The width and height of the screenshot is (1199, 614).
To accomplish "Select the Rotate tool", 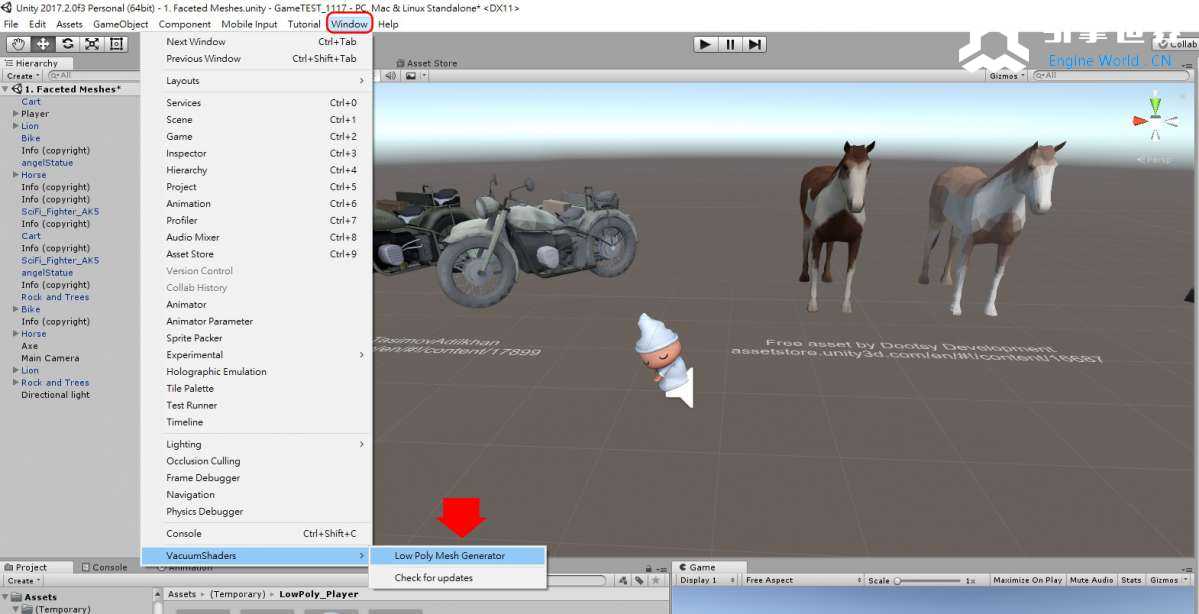I will 67,44.
